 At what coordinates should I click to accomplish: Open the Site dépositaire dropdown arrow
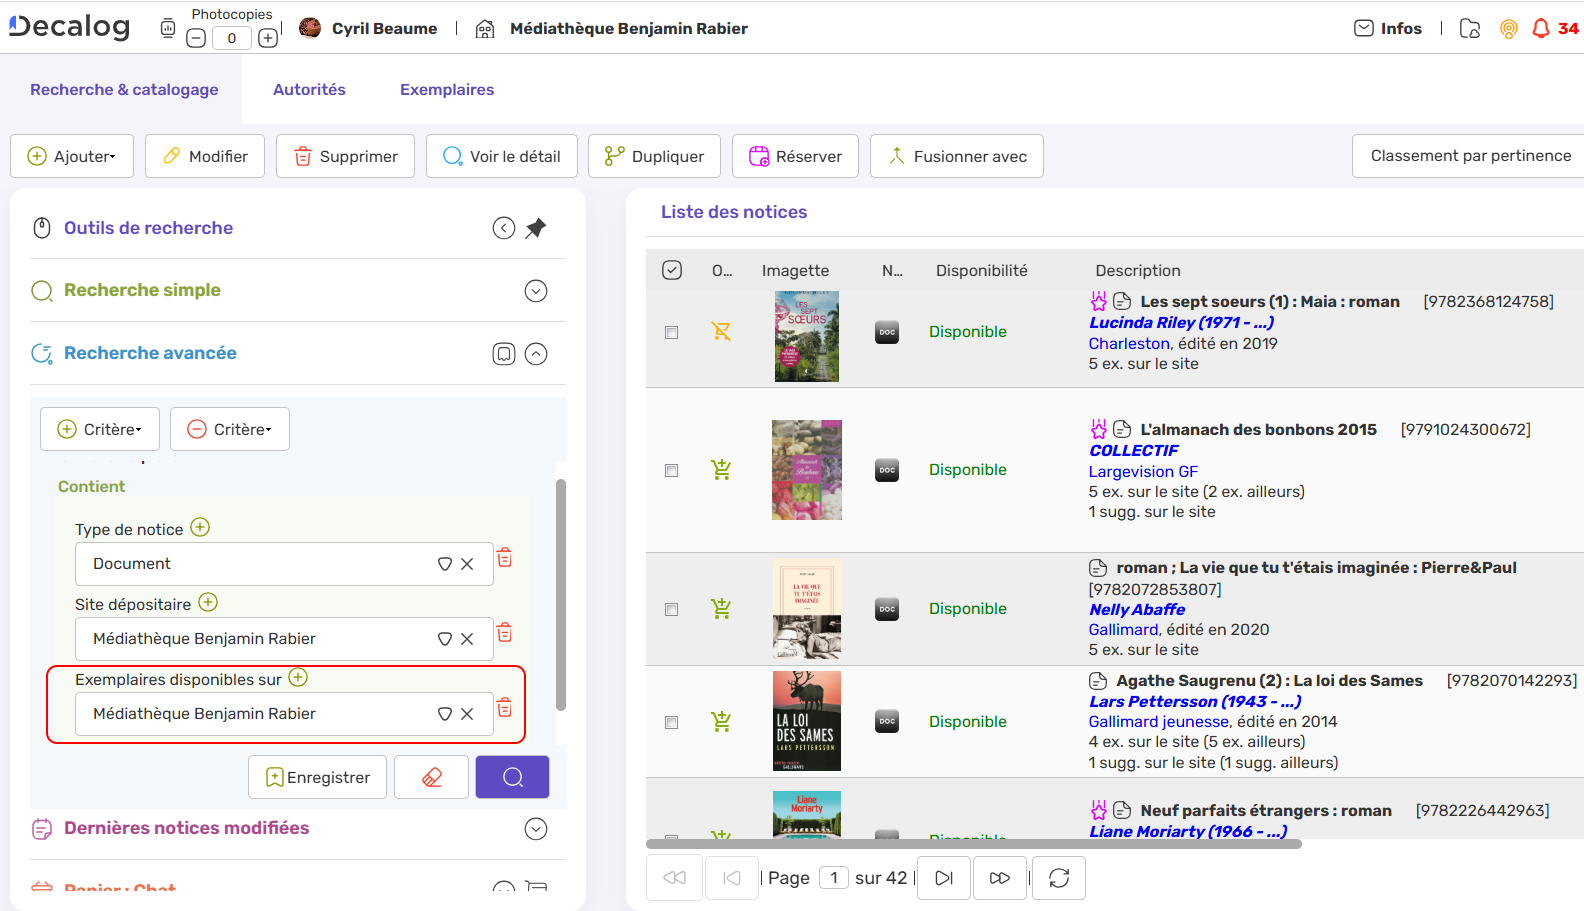coord(445,639)
